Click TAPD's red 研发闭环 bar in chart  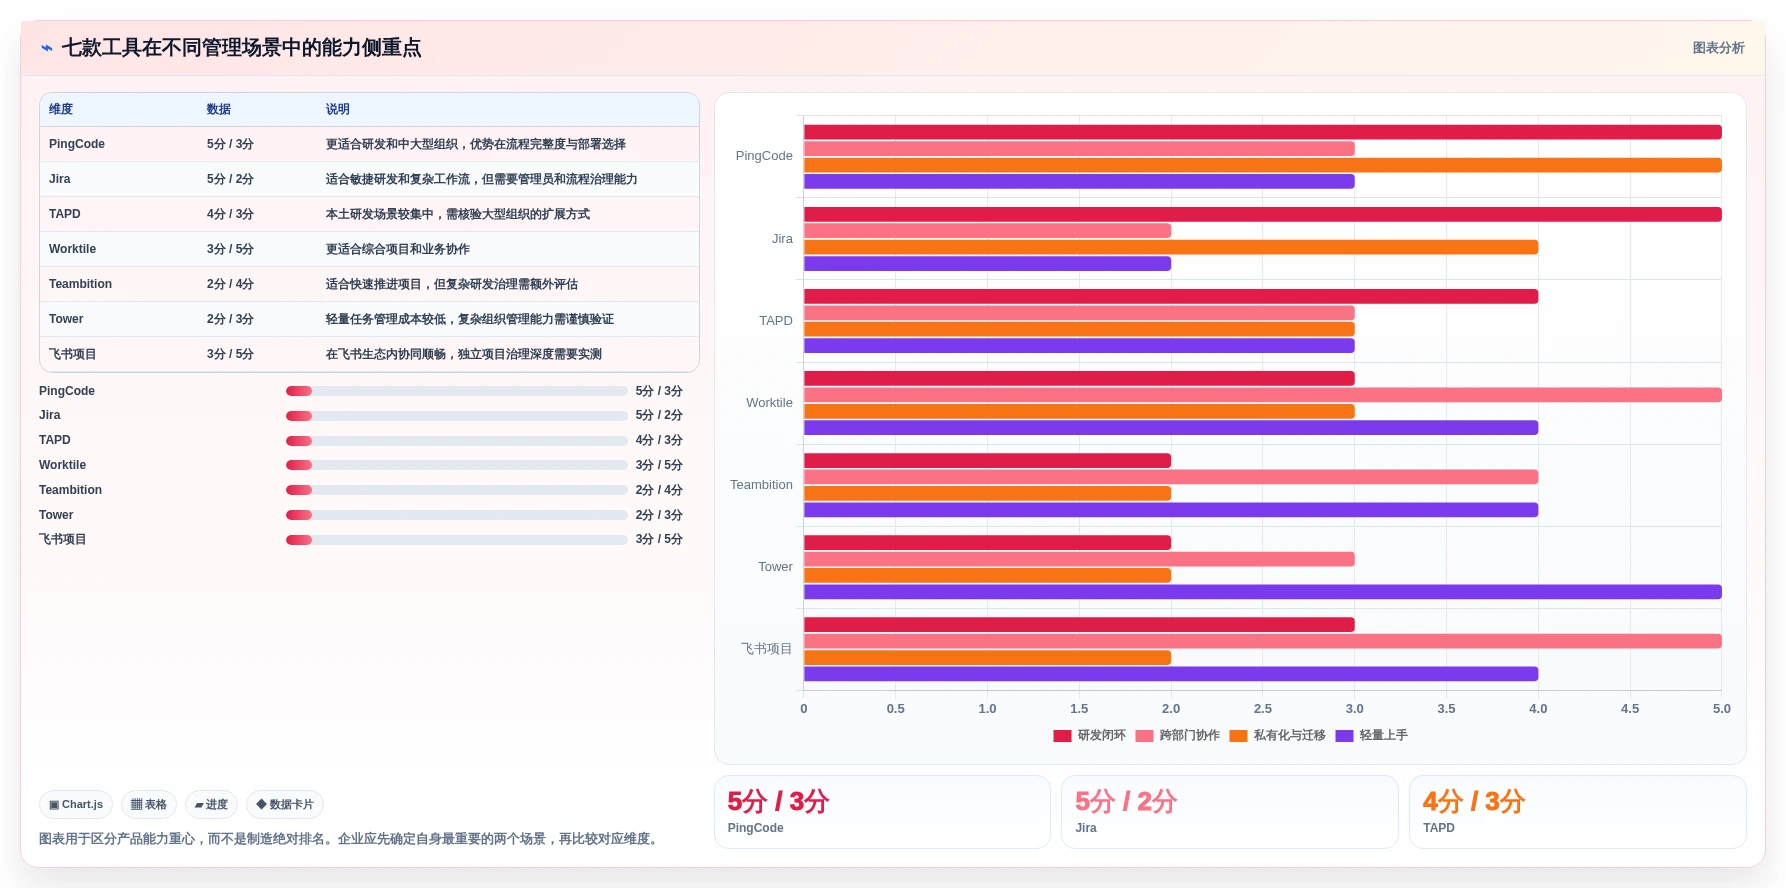pos(1171,296)
